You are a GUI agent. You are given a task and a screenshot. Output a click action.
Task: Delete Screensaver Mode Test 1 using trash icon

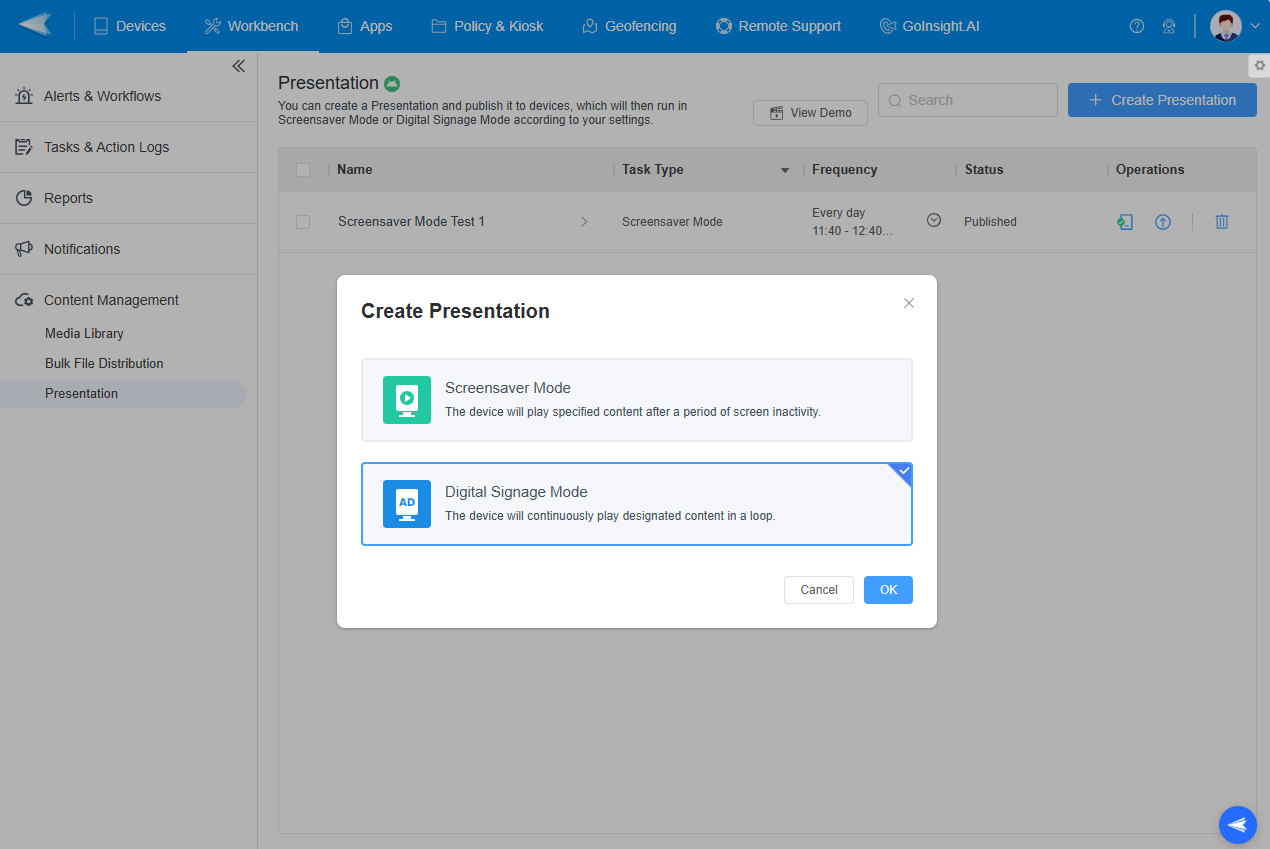(x=1221, y=221)
